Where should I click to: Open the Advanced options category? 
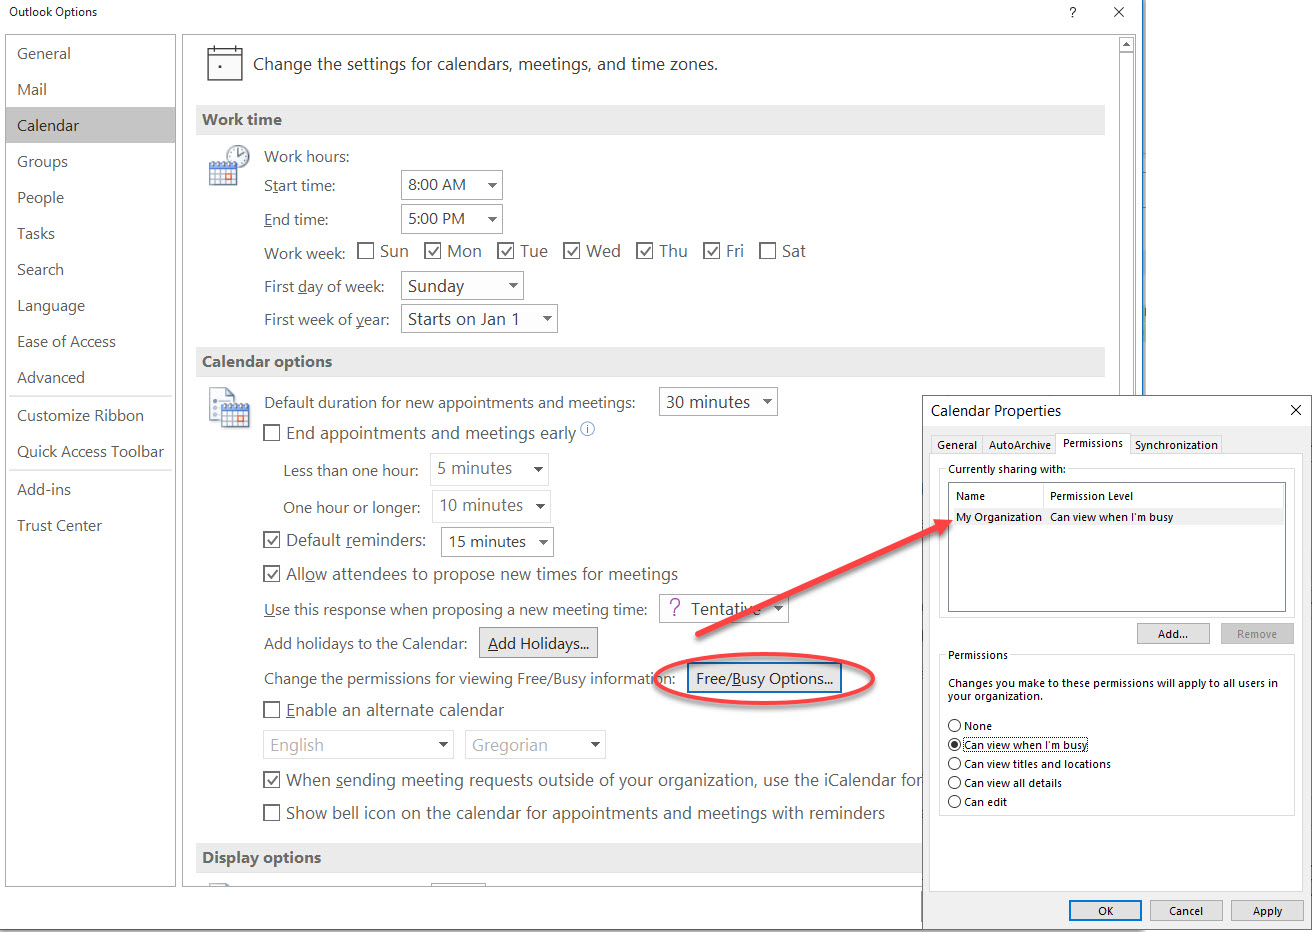(90, 378)
